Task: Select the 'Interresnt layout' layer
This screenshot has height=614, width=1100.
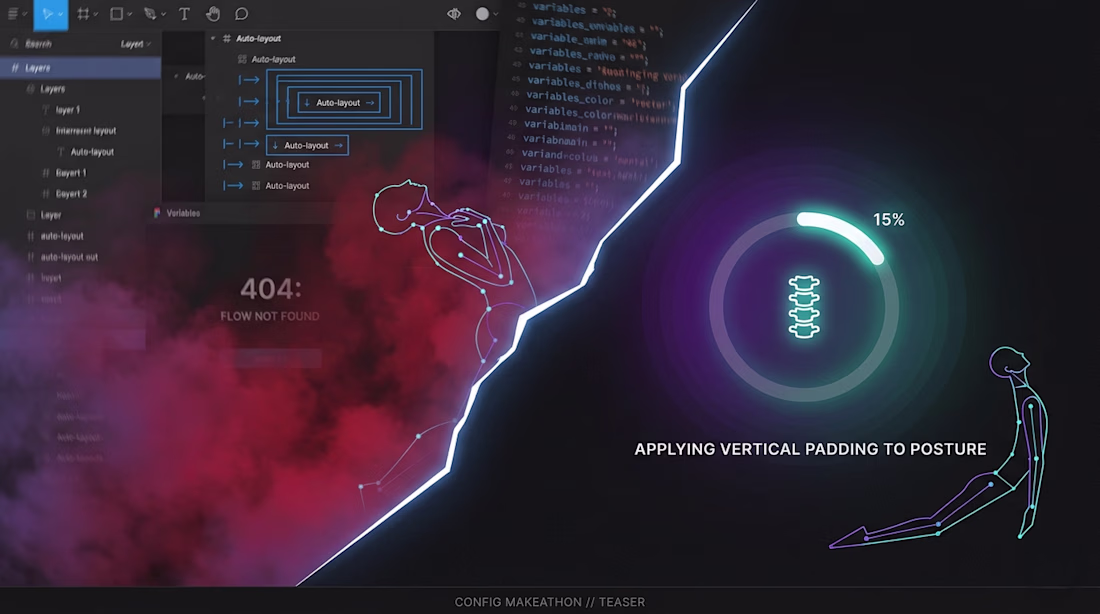Action: click(x=81, y=131)
